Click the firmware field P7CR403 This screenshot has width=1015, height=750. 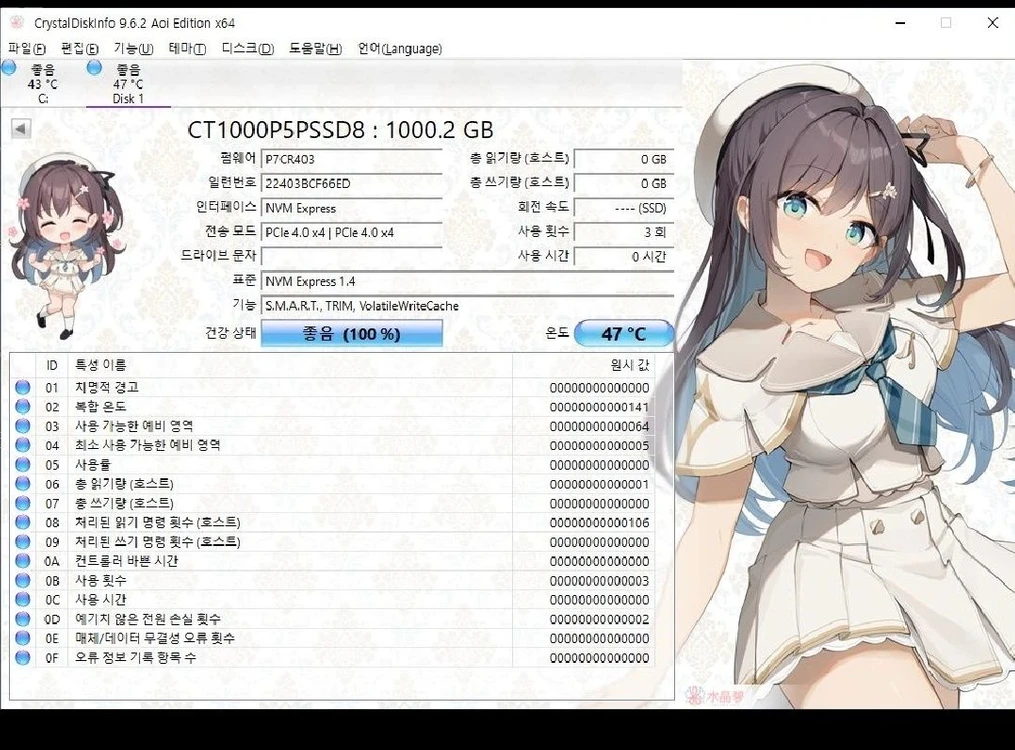tap(351, 159)
